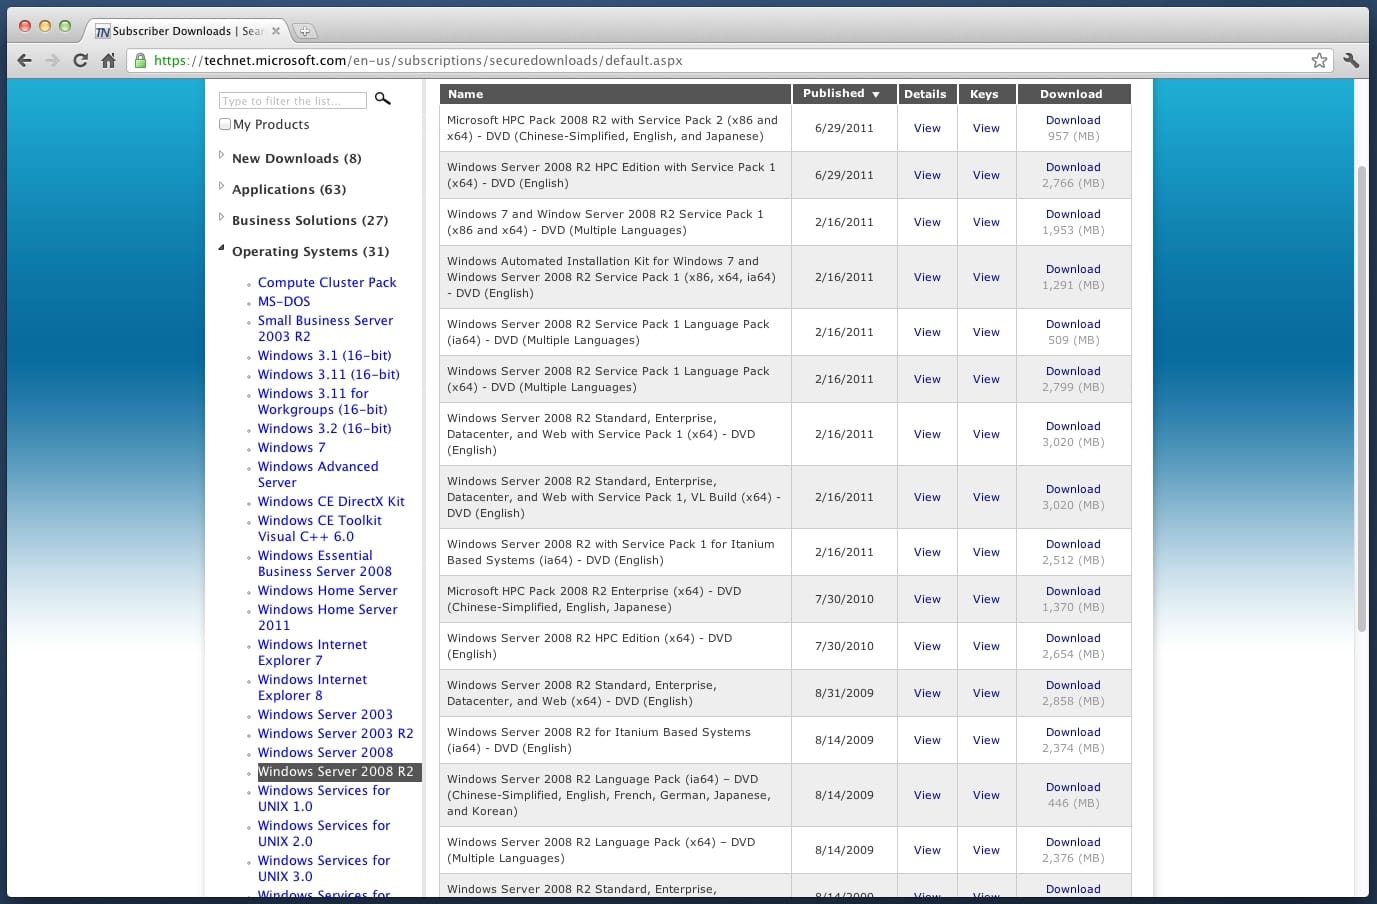The width and height of the screenshot is (1377, 904).
Task: Open Small Business Server 2003 R2
Action: 325,328
